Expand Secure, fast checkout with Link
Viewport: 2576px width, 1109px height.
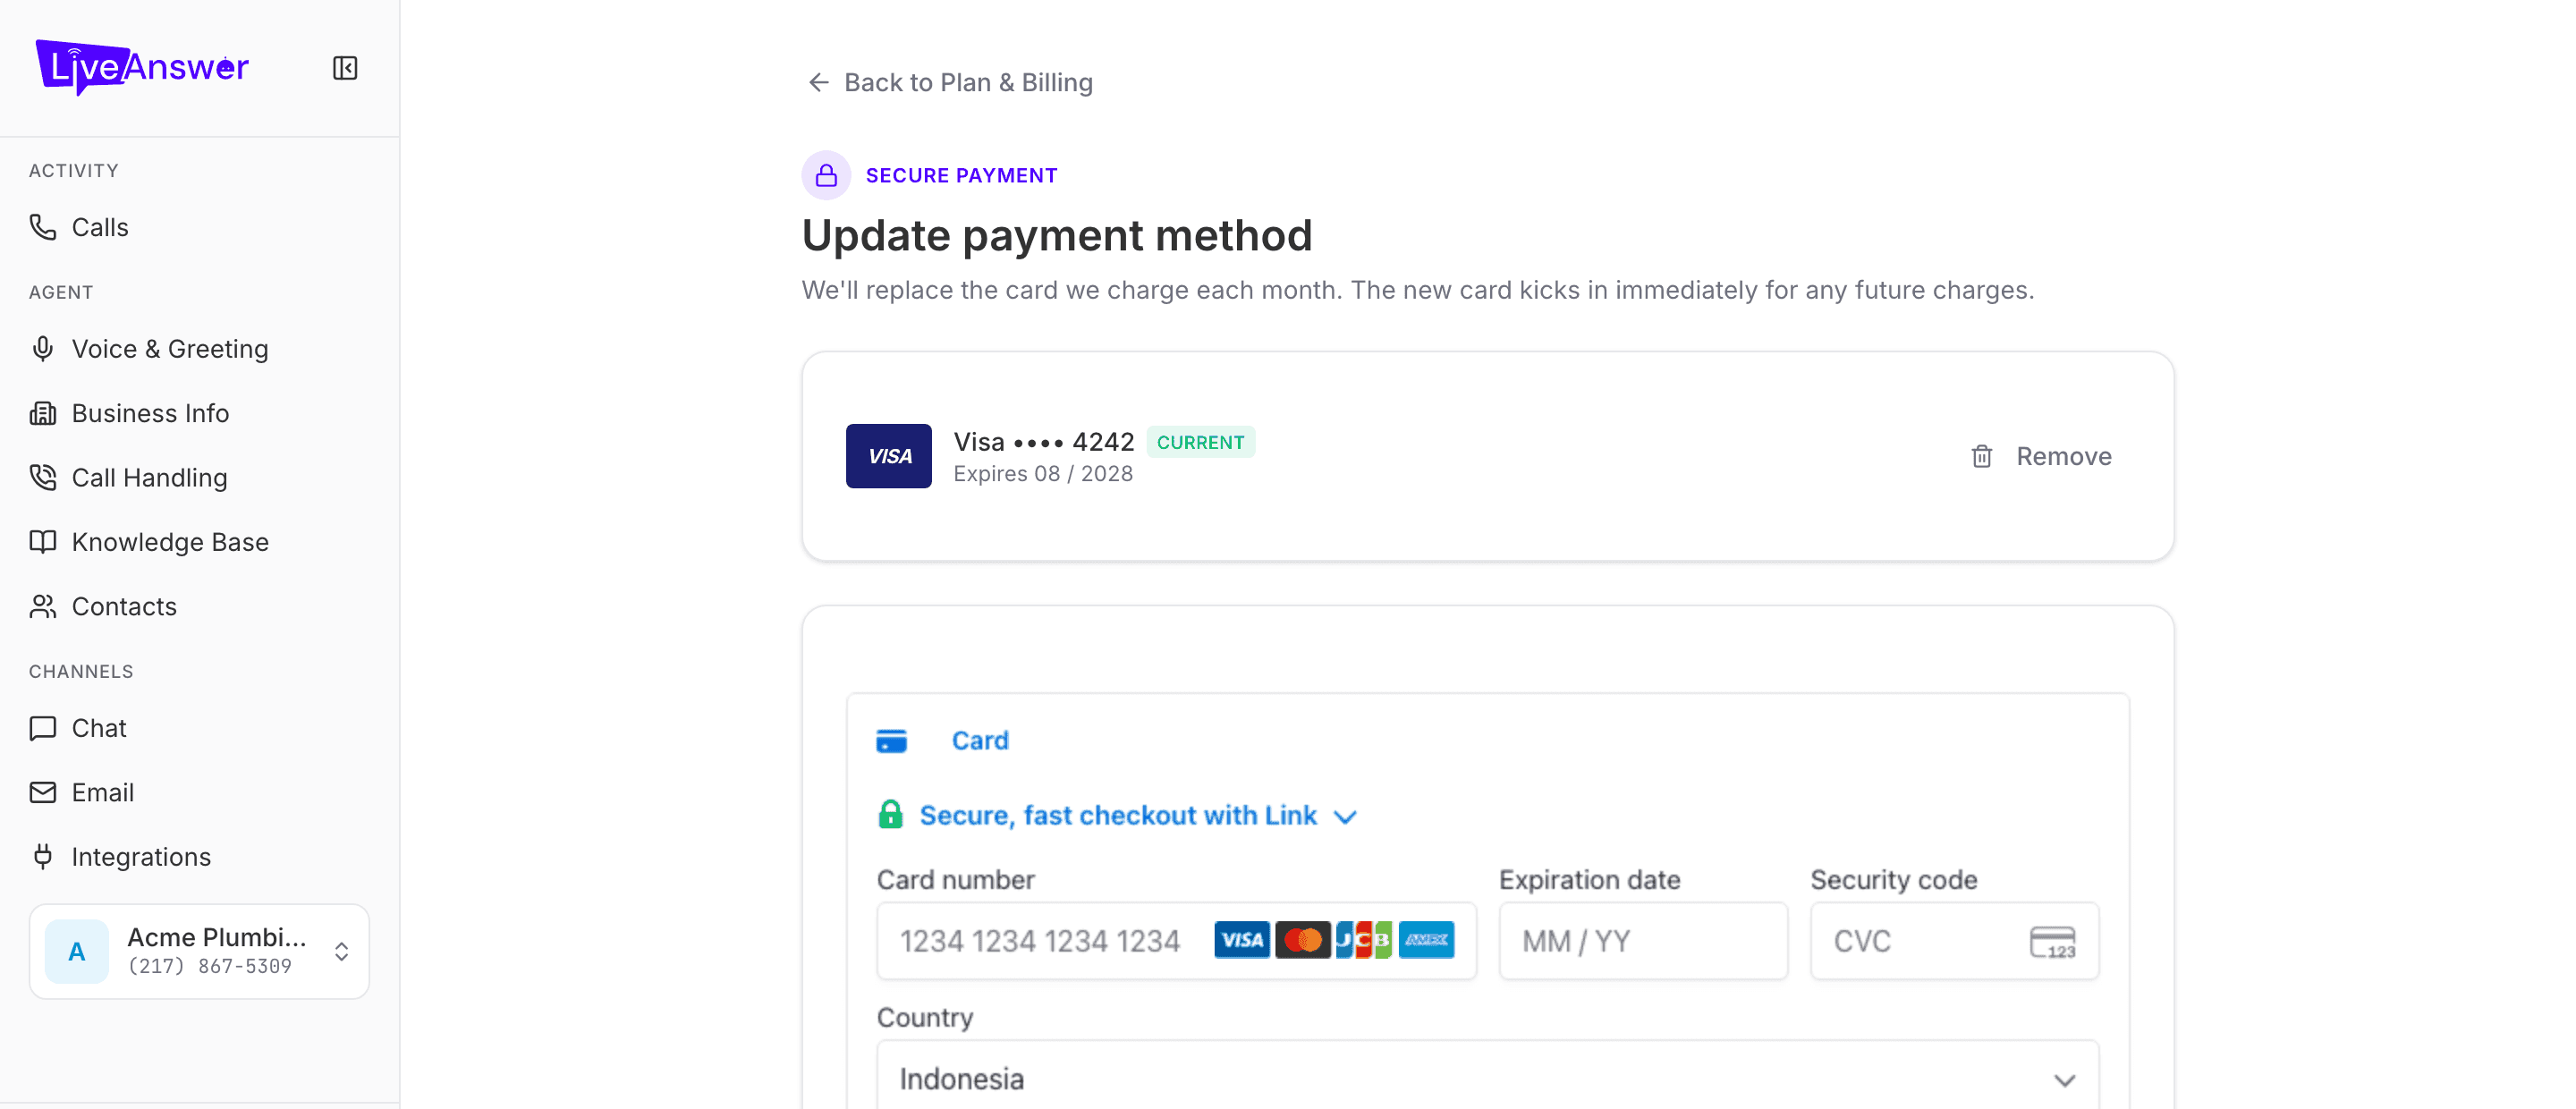pos(1117,815)
